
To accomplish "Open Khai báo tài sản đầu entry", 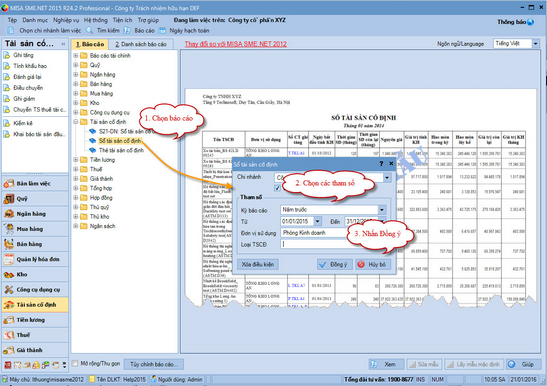I will [x=35, y=134].
